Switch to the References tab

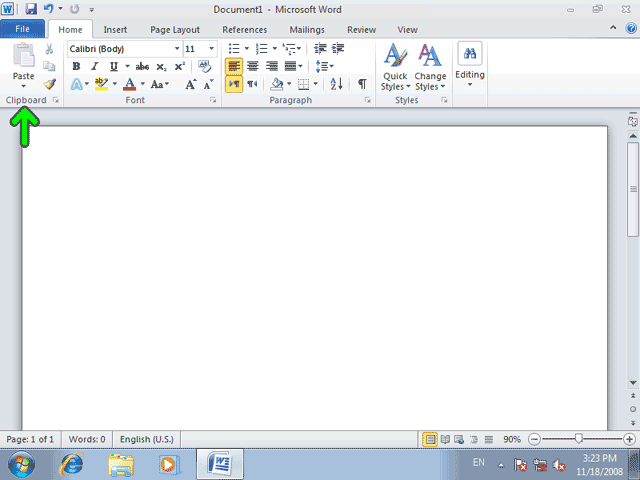pos(244,29)
